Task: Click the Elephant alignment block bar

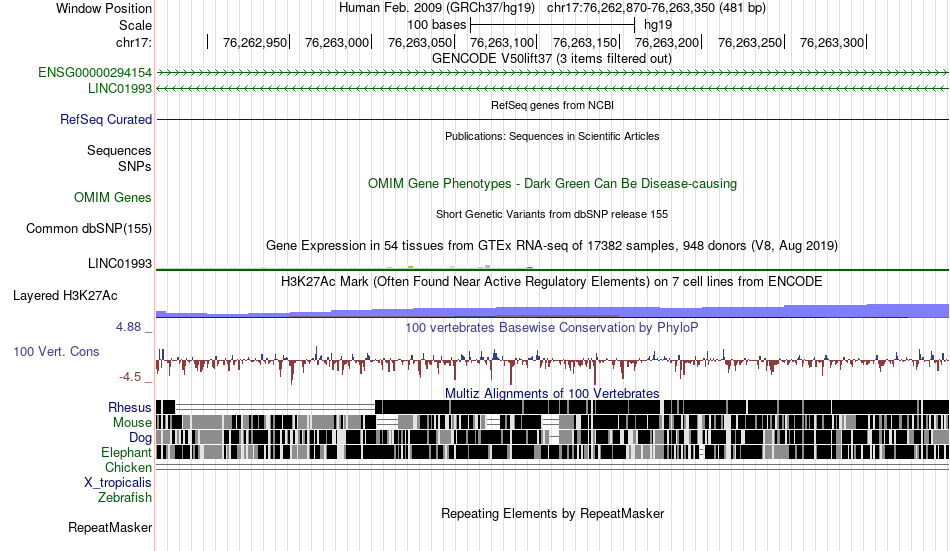Action: pos(553,452)
